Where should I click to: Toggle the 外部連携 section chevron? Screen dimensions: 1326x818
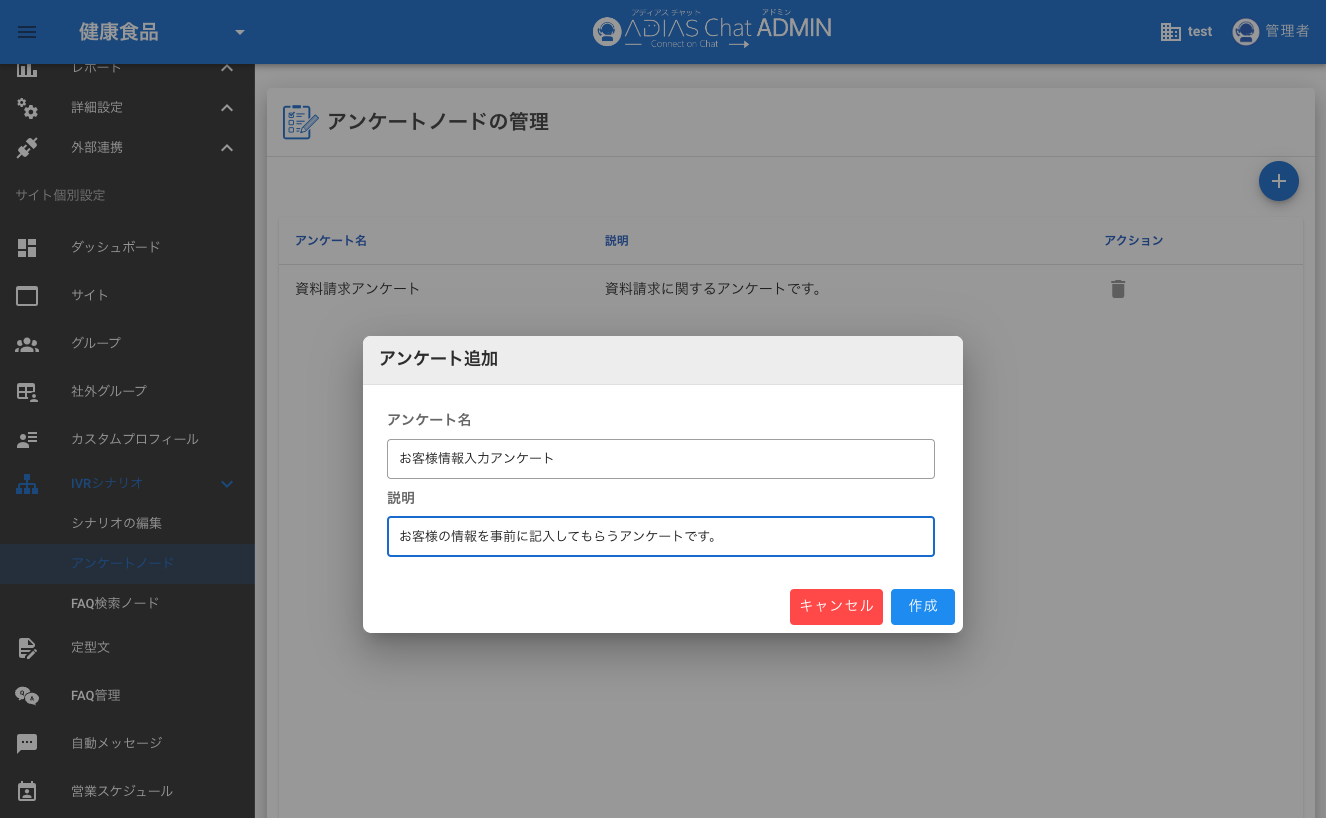(x=227, y=148)
